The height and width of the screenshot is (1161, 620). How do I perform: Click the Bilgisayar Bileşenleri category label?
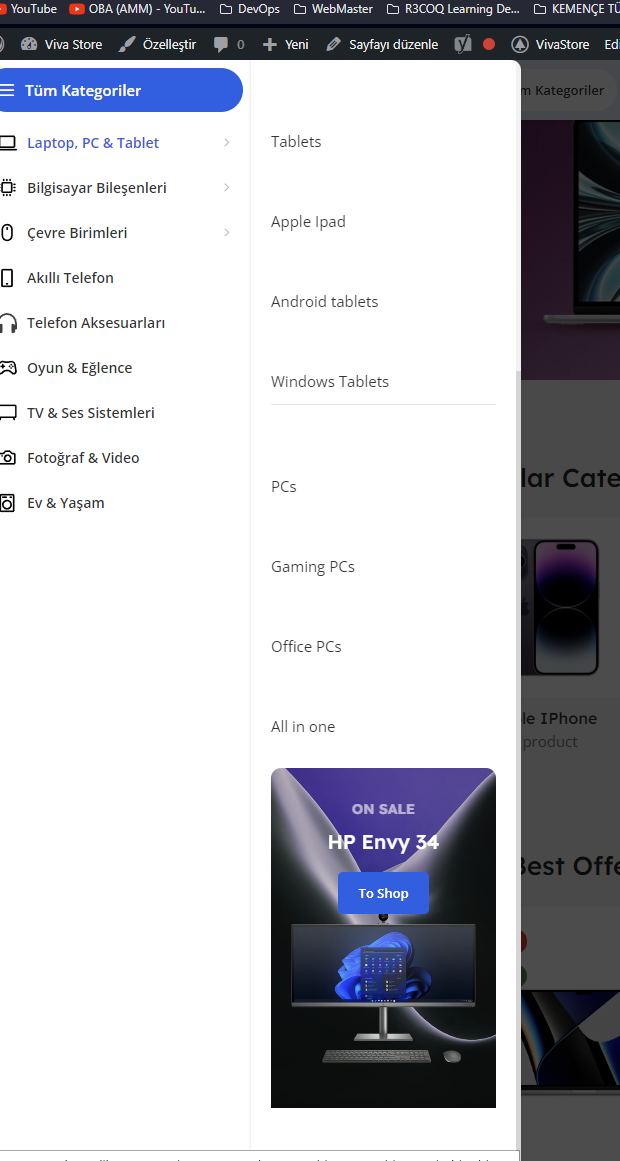[x=97, y=188]
